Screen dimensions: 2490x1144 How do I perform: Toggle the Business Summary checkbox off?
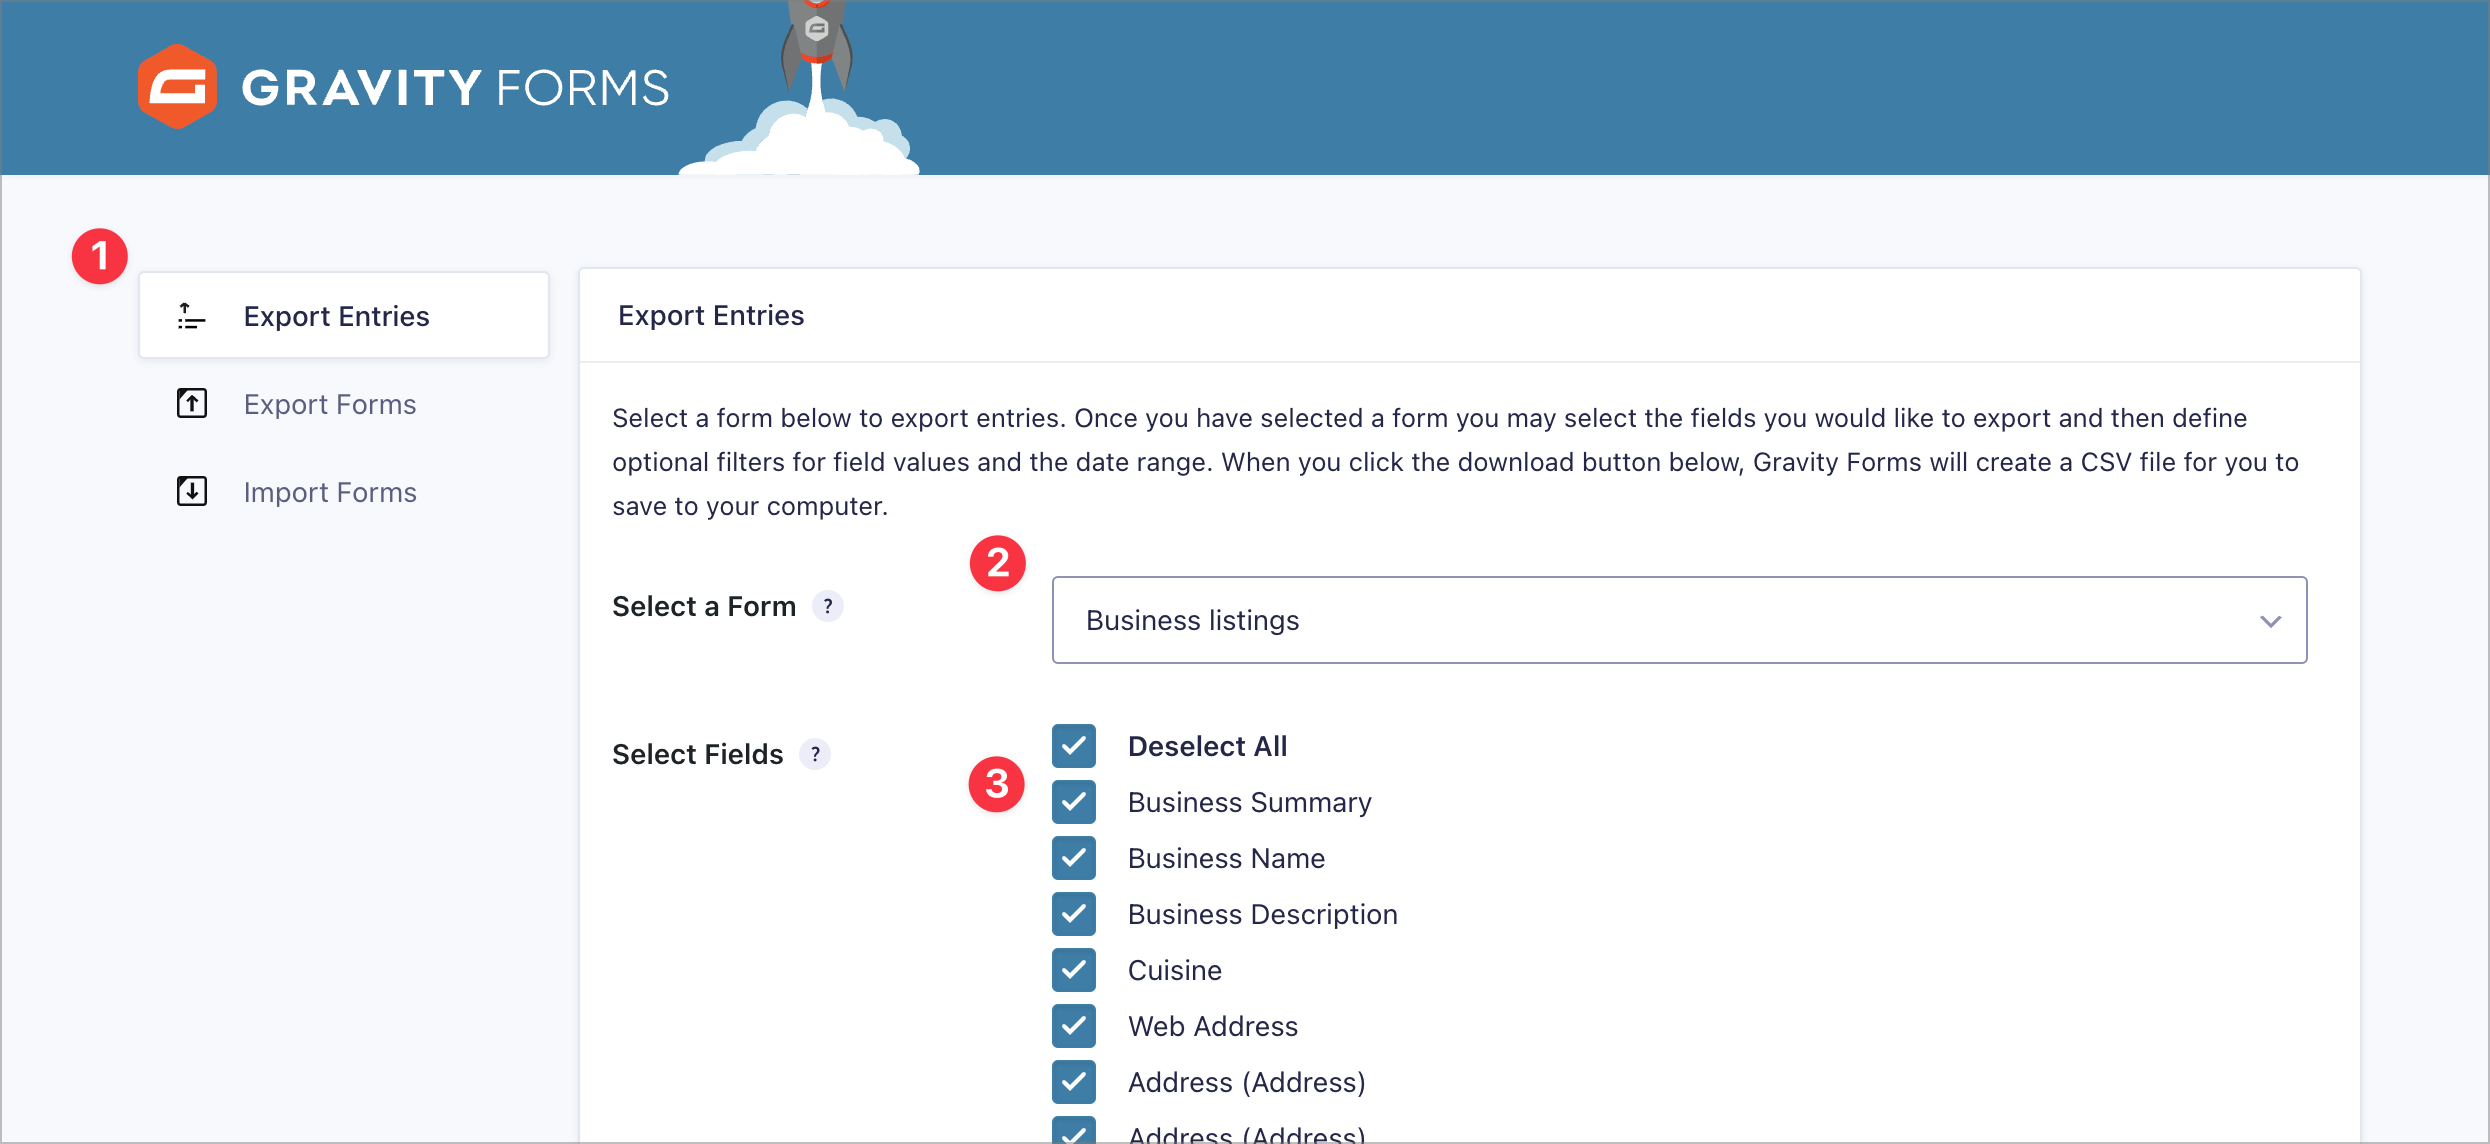tap(1072, 801)
